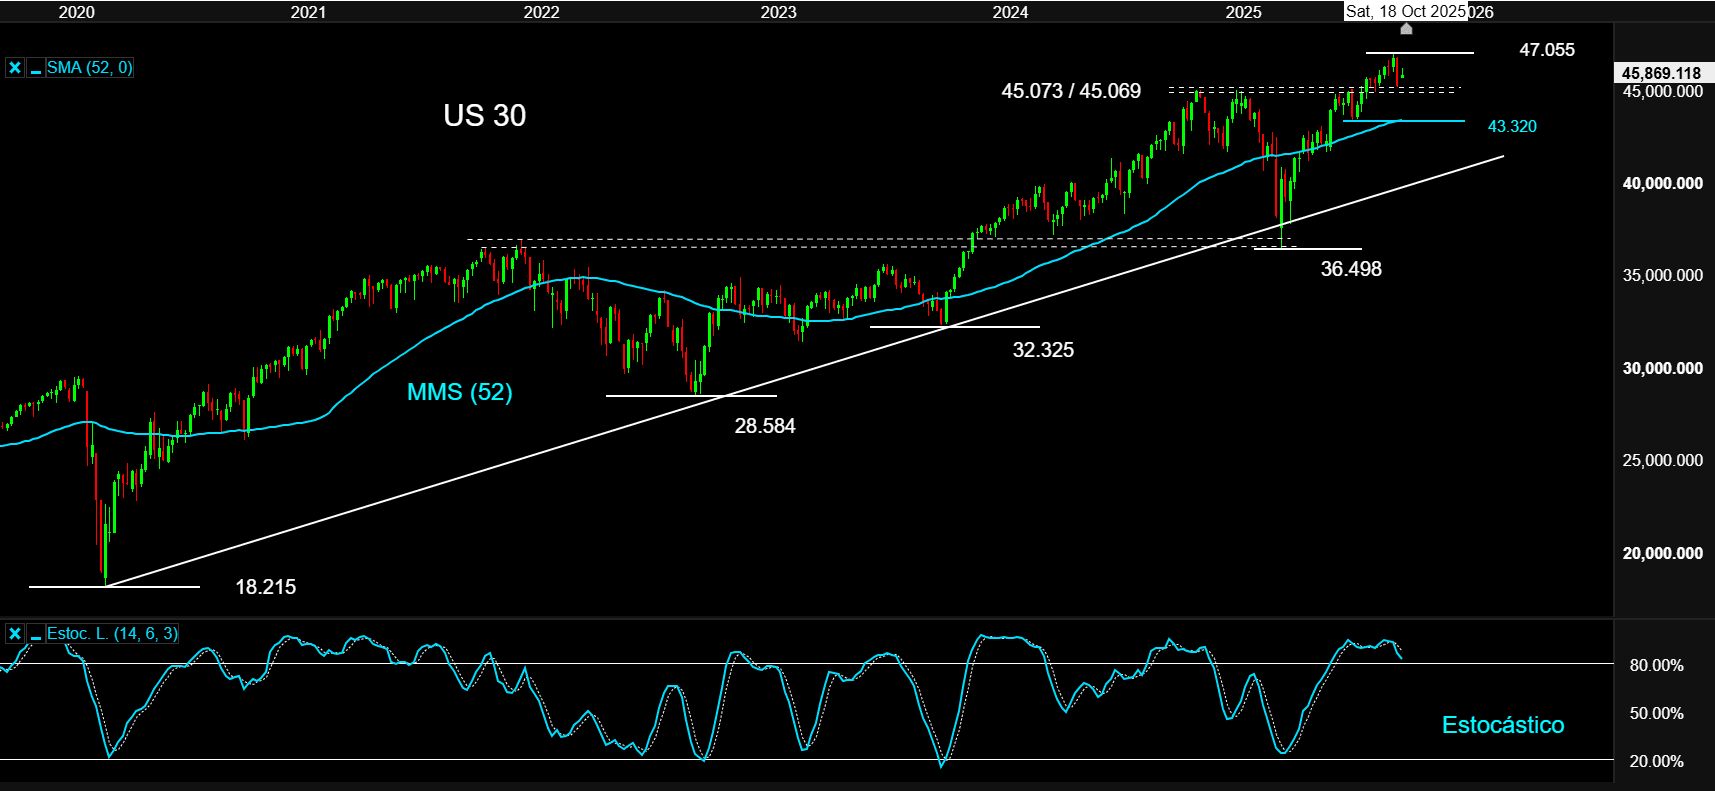Click 30,000.000 on the price axis

click(x=1662, y=368)
